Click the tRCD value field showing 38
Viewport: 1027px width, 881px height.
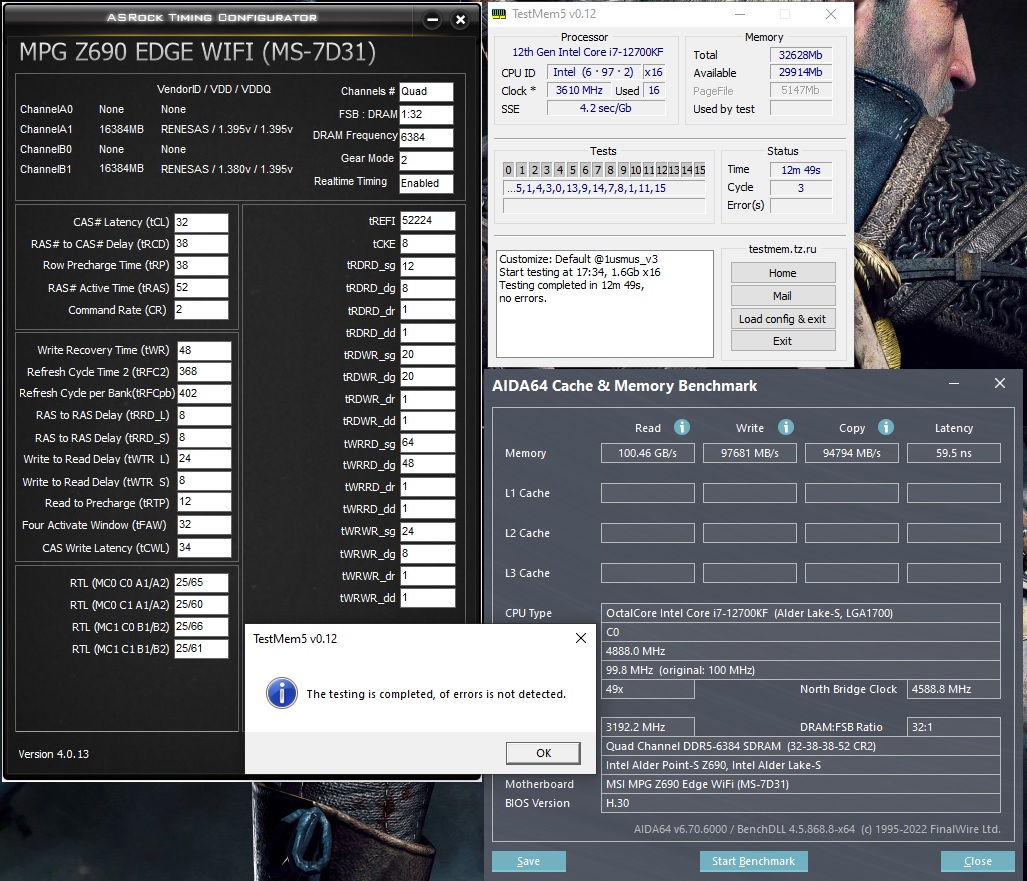tap(201, 244)
